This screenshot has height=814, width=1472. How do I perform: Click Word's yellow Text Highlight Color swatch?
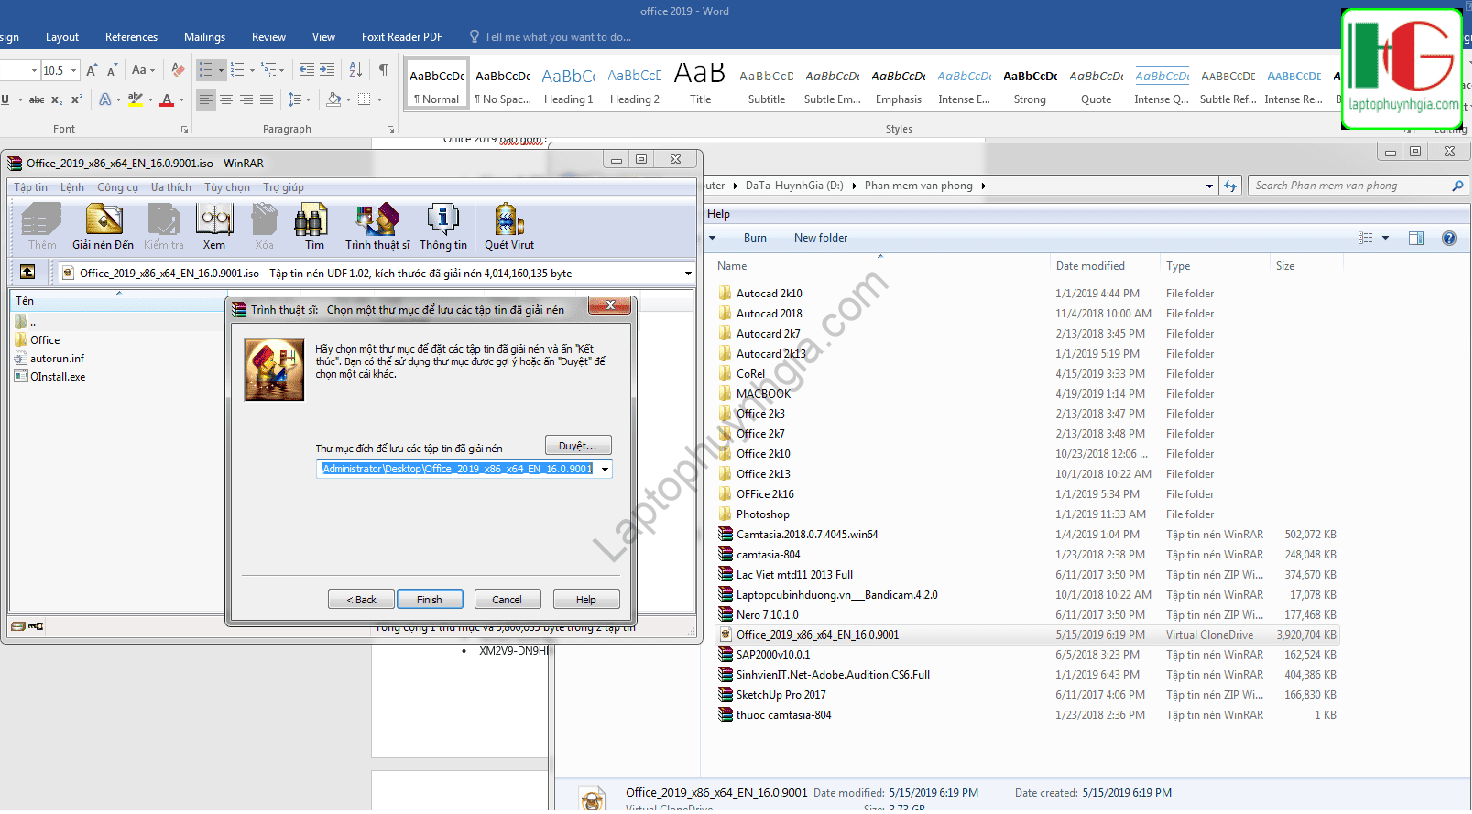click(135, 100)
